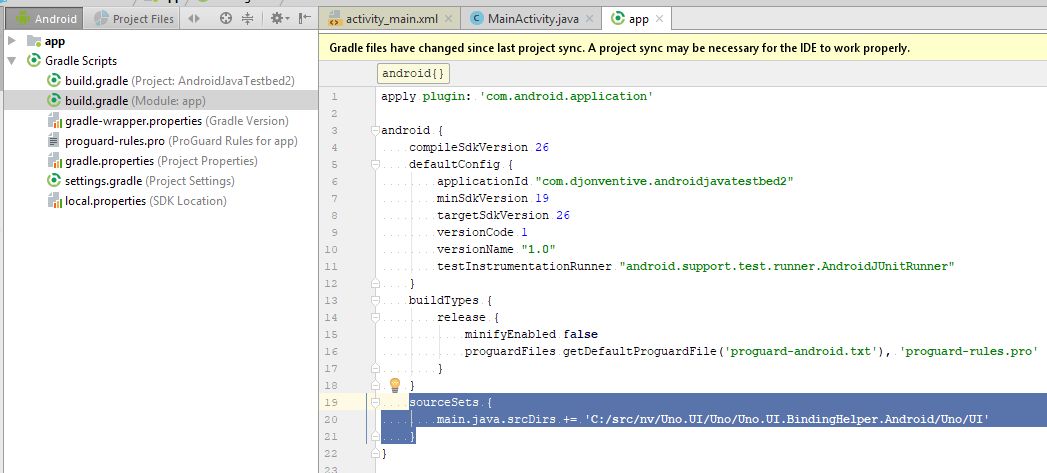
Task: Click 'proguard-rules.pro' string in editor
Action: [x=968, y=351]
